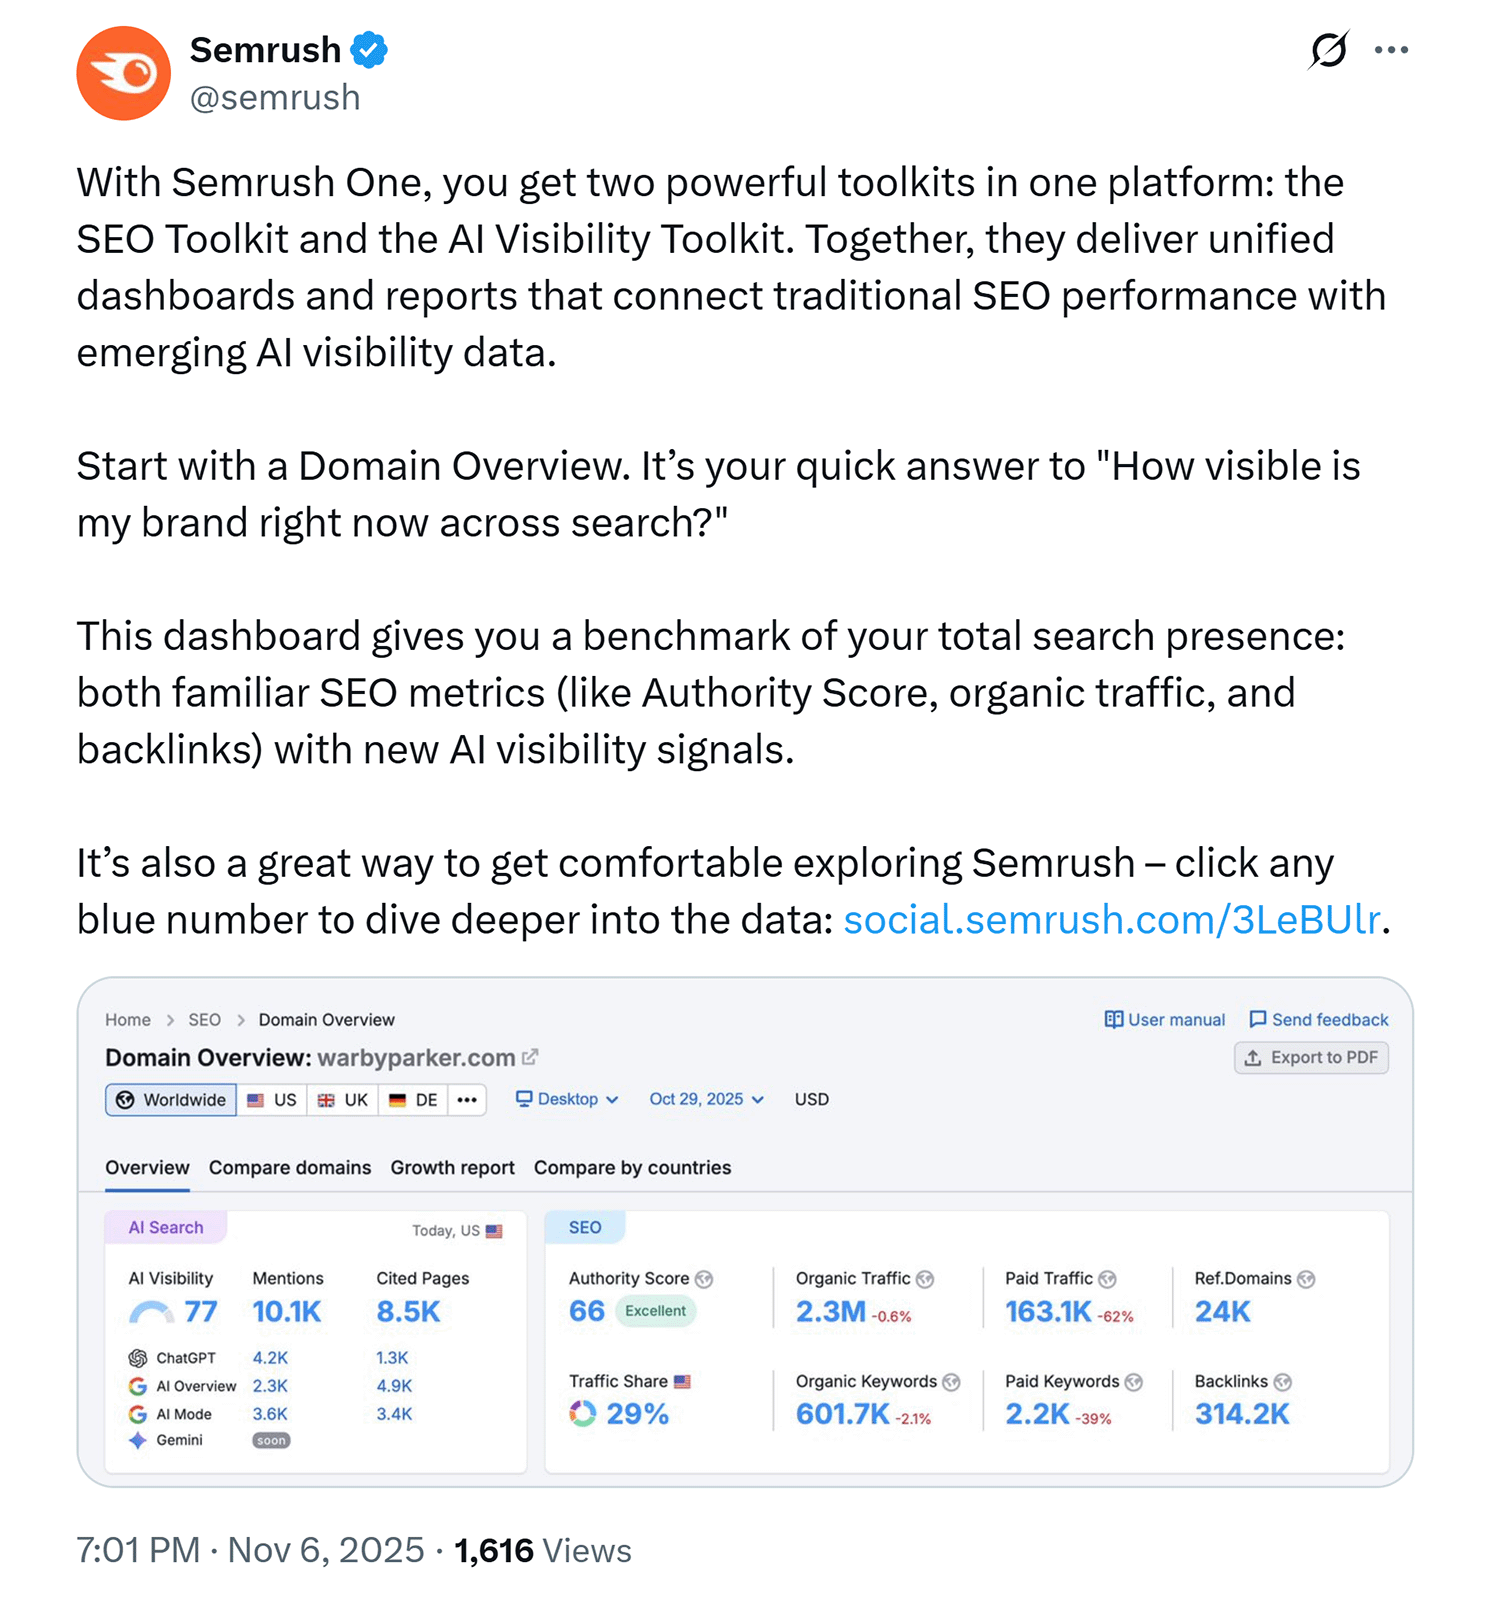
Task: Open the social.semrush.com/3LeBUlr link
Action: [1110, 919]
